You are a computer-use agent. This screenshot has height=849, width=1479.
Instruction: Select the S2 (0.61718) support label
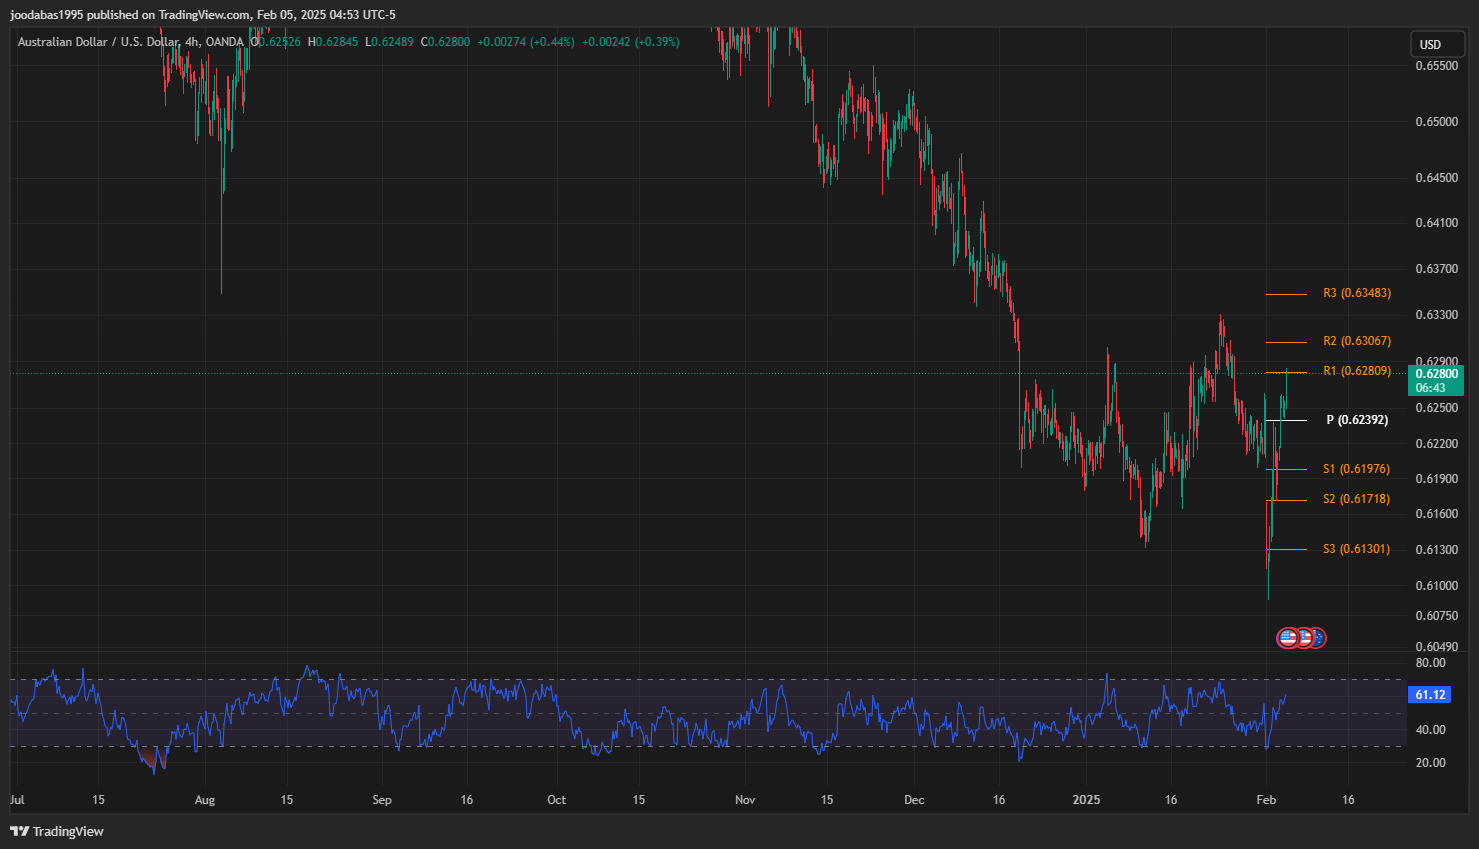(1356, 499)
